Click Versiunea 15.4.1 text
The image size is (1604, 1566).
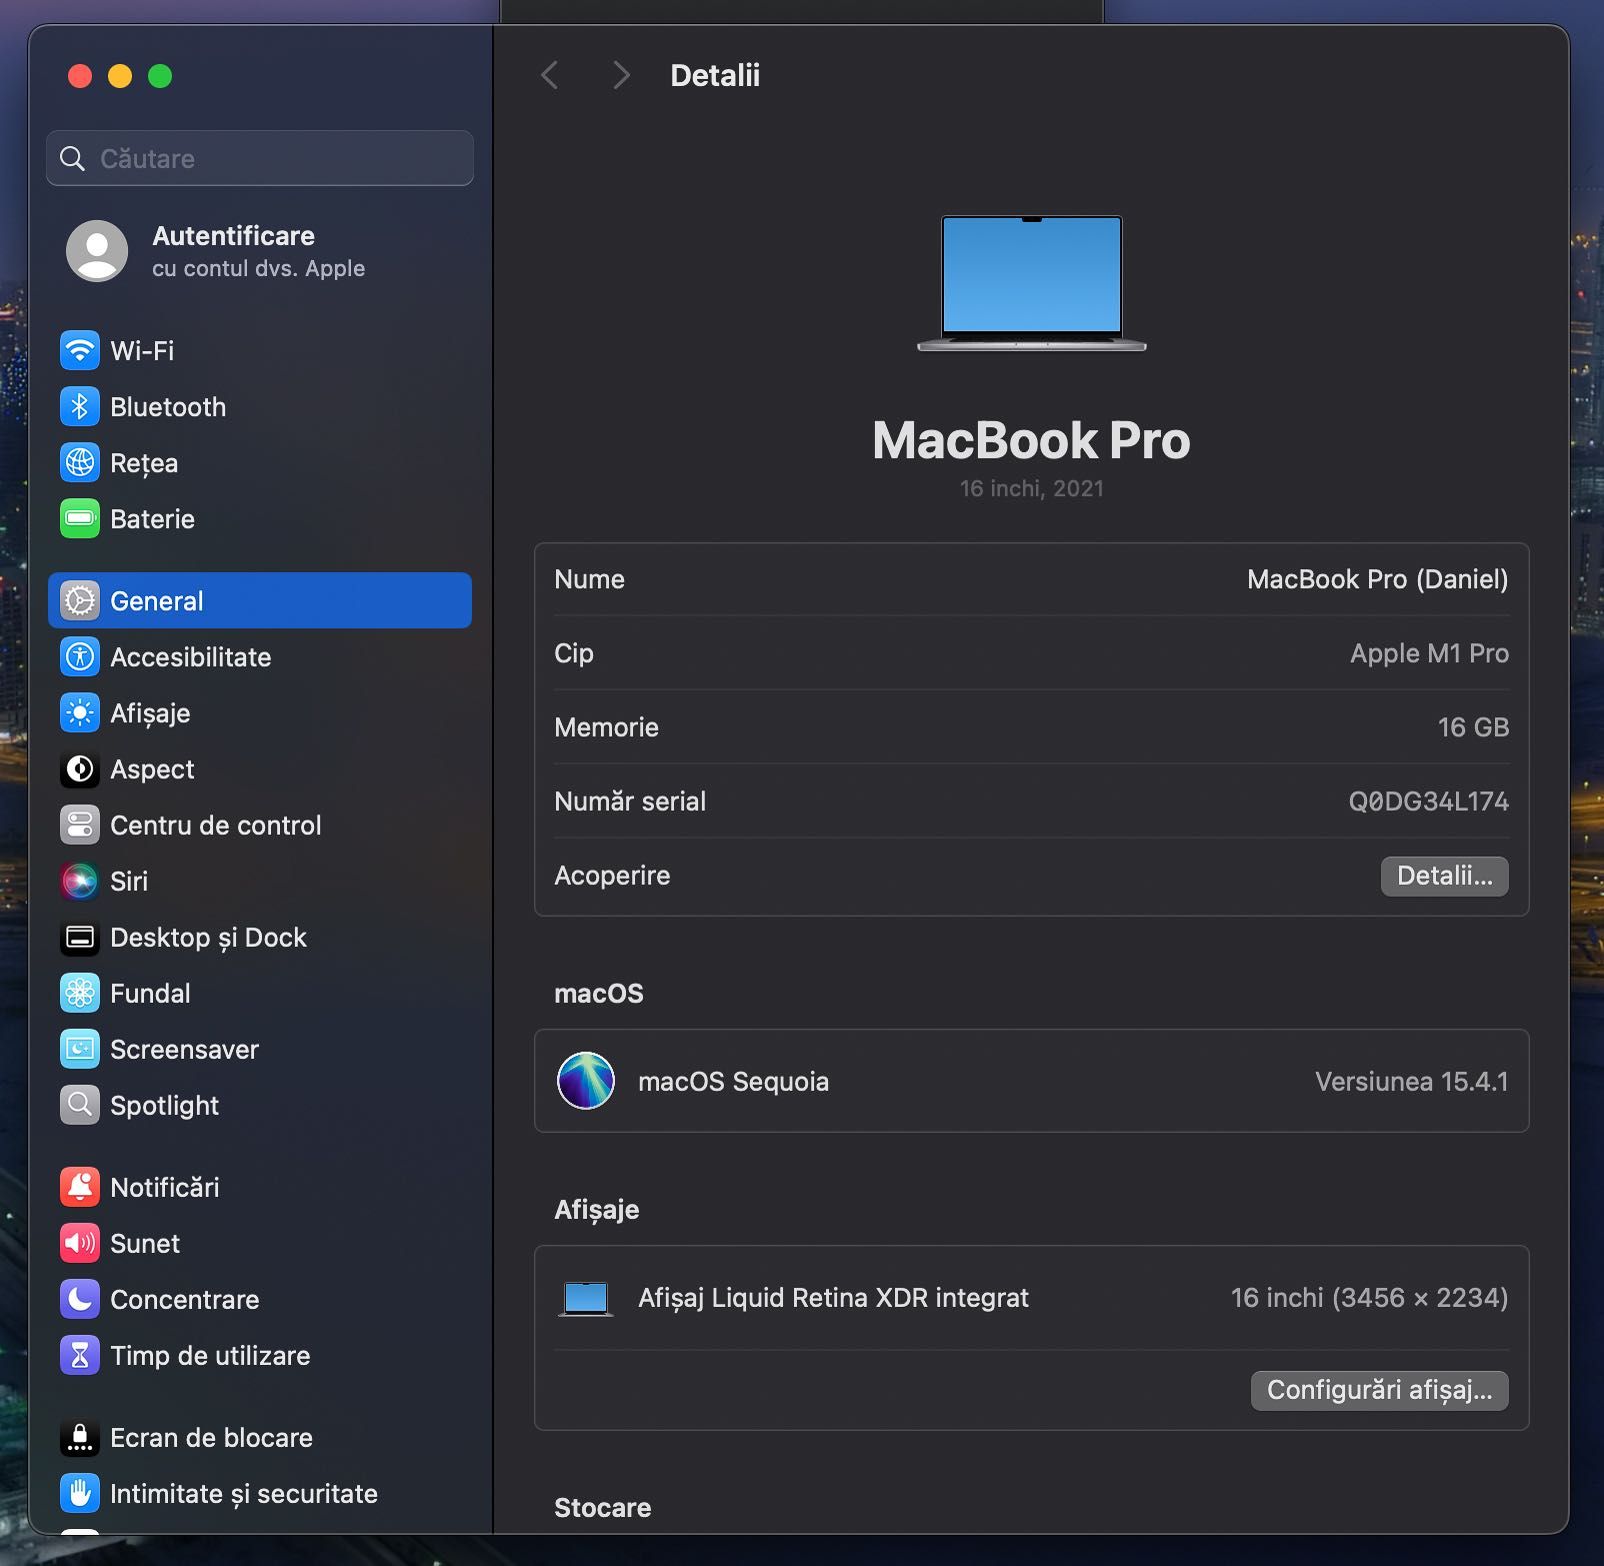click(x=1412, y=1081)
